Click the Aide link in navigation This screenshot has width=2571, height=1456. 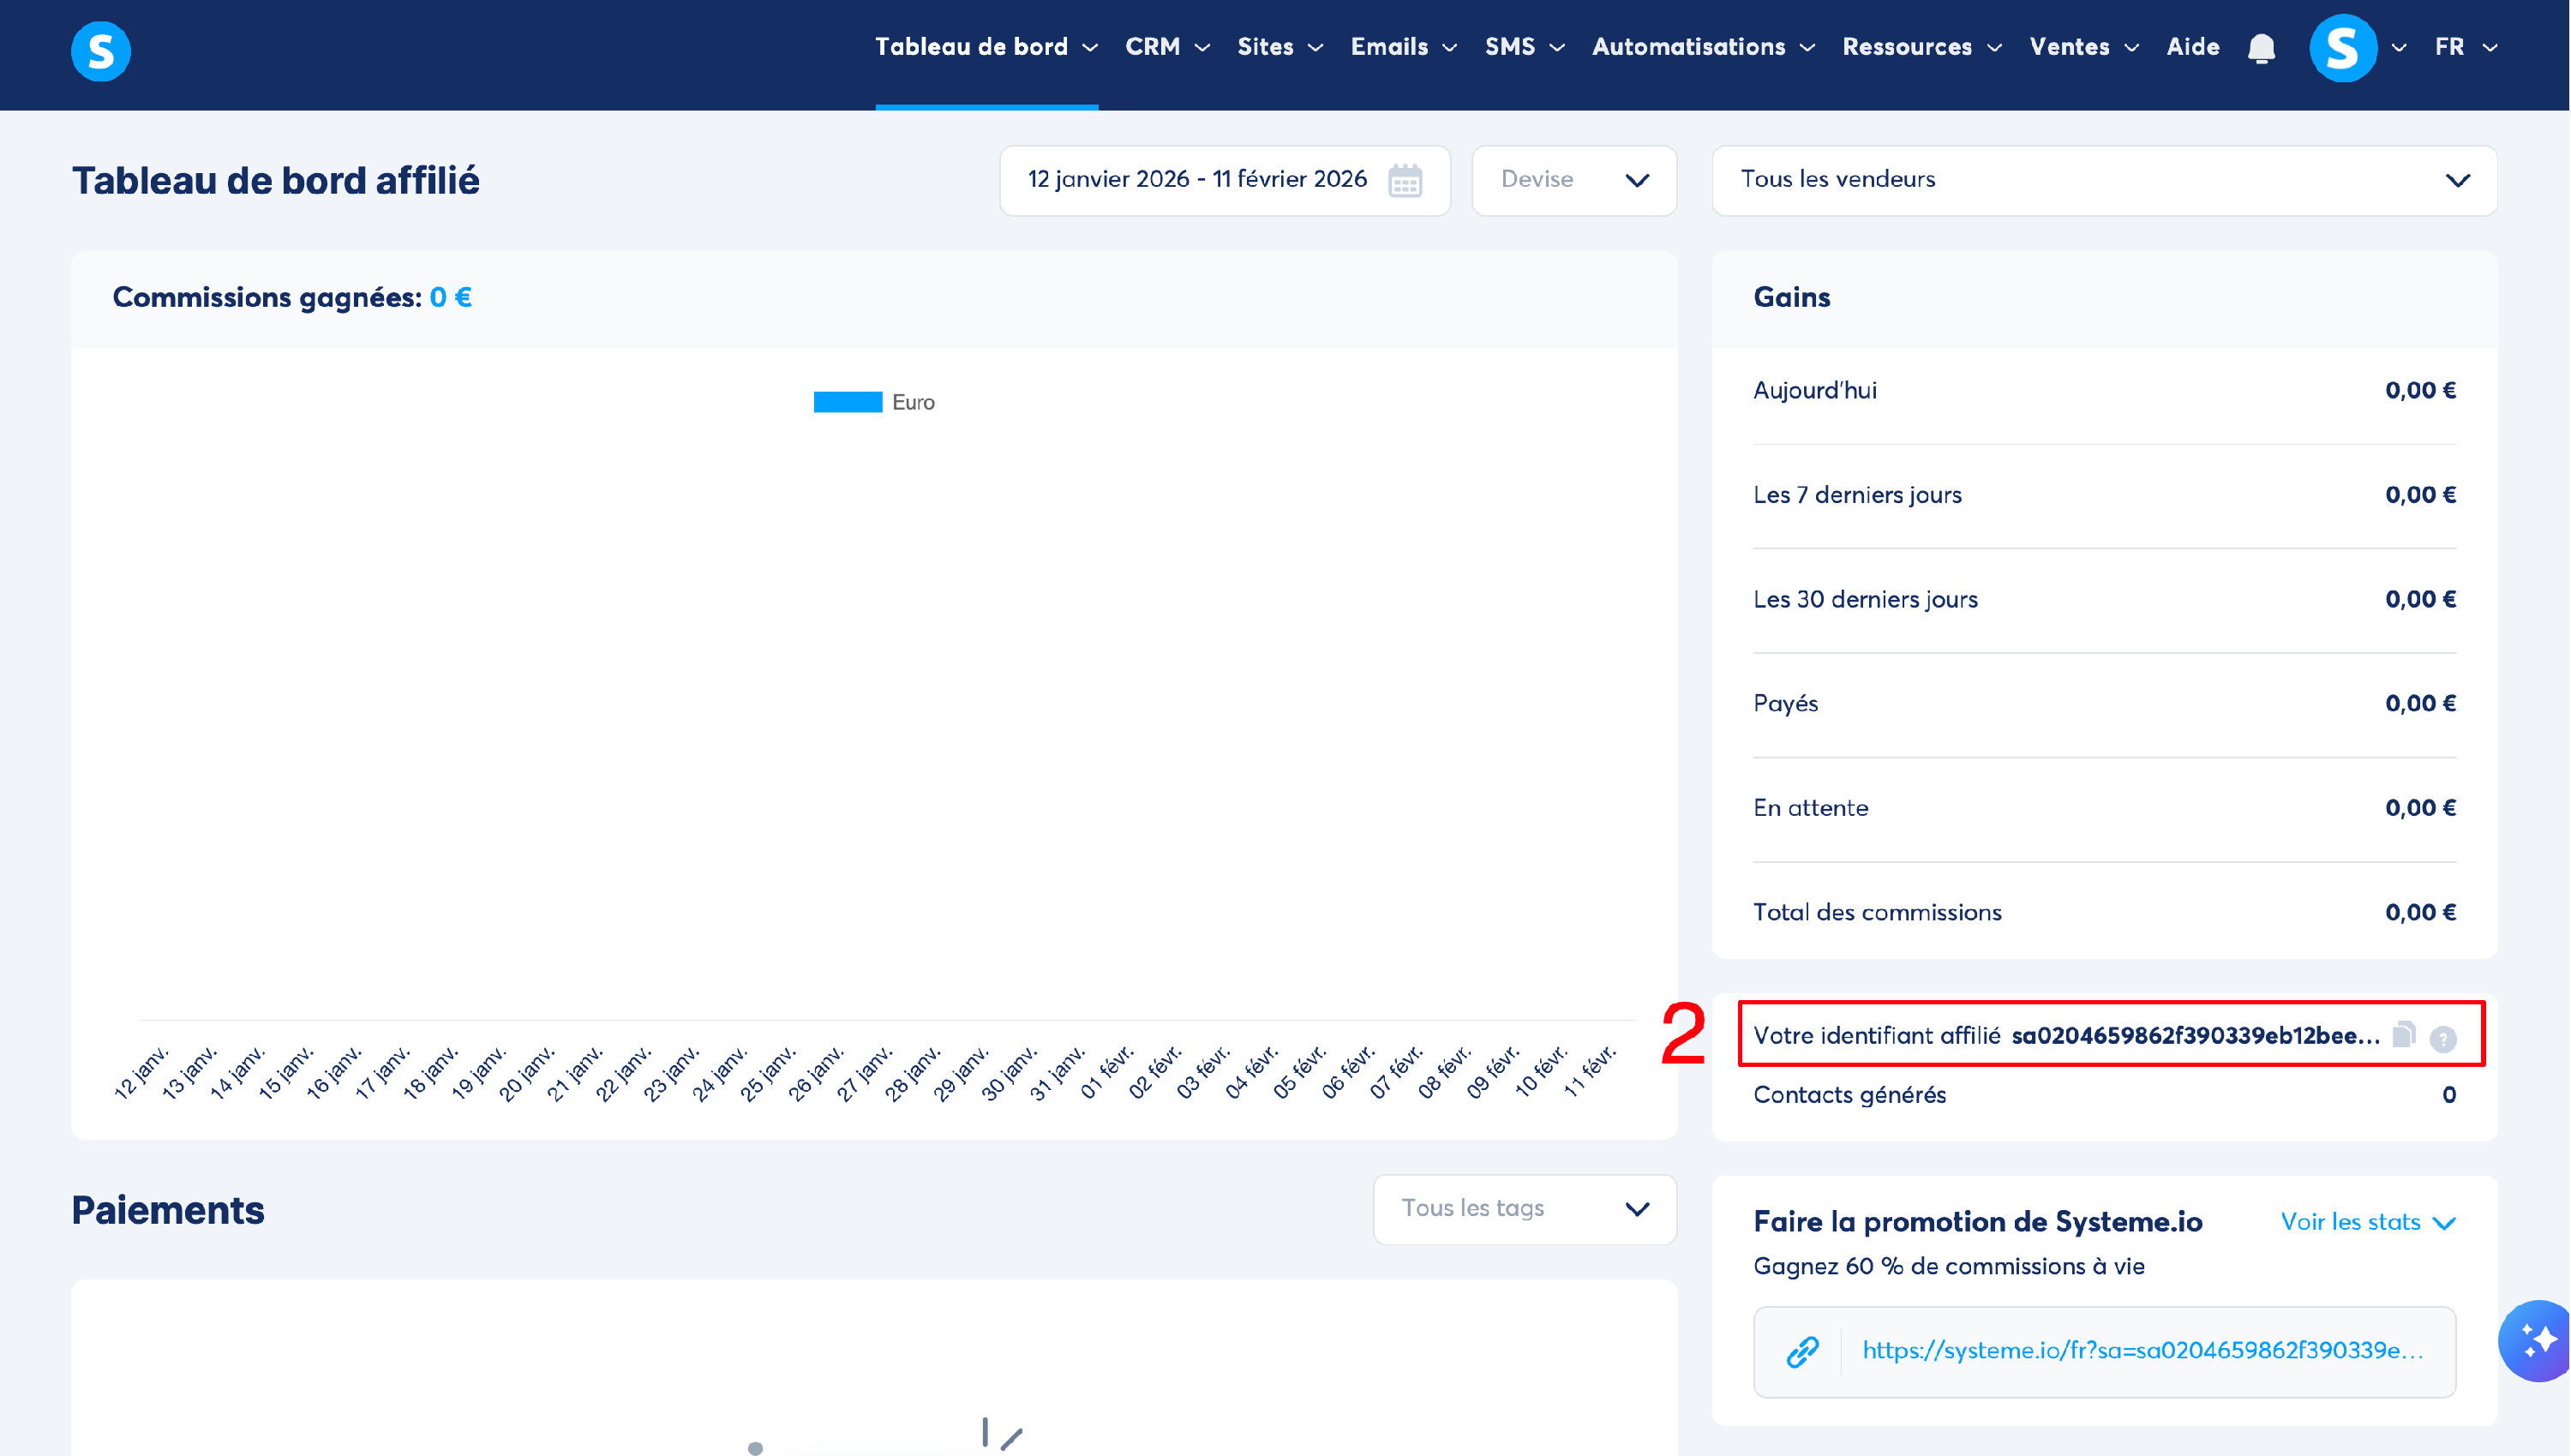(x=2192, y=47)
